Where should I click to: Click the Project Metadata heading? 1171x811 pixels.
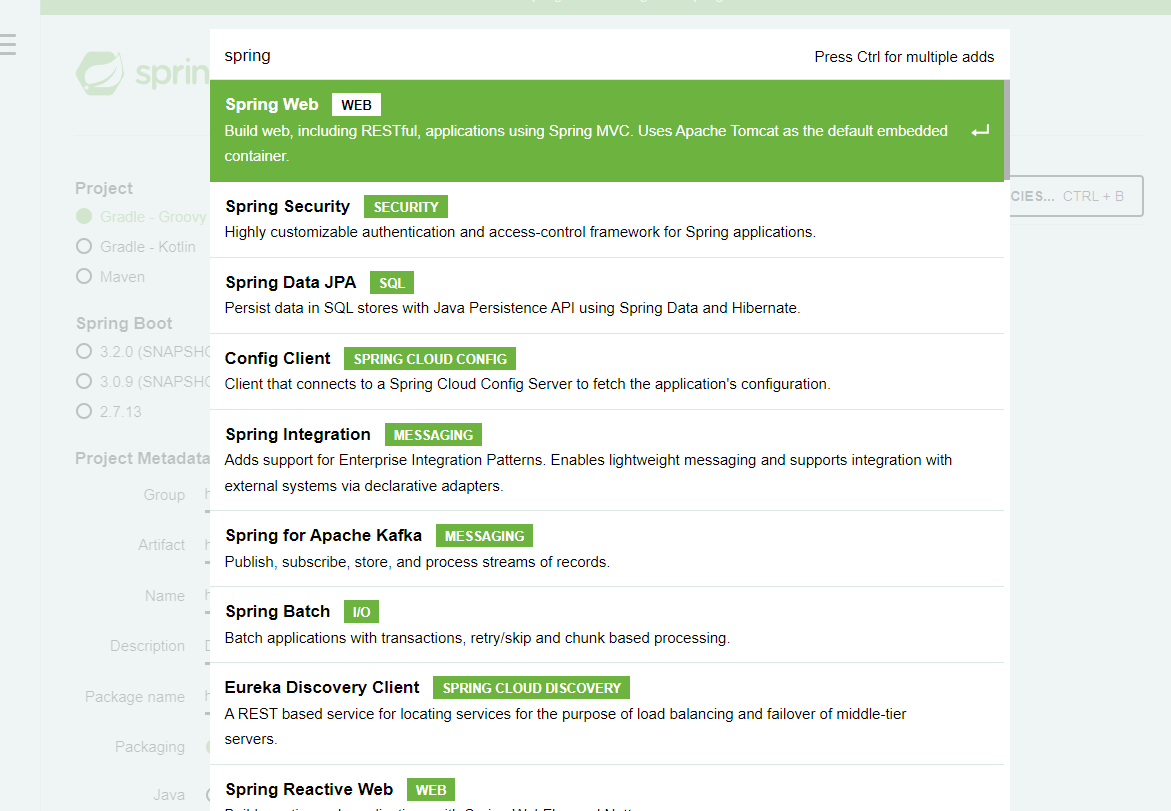pos(142,459)
